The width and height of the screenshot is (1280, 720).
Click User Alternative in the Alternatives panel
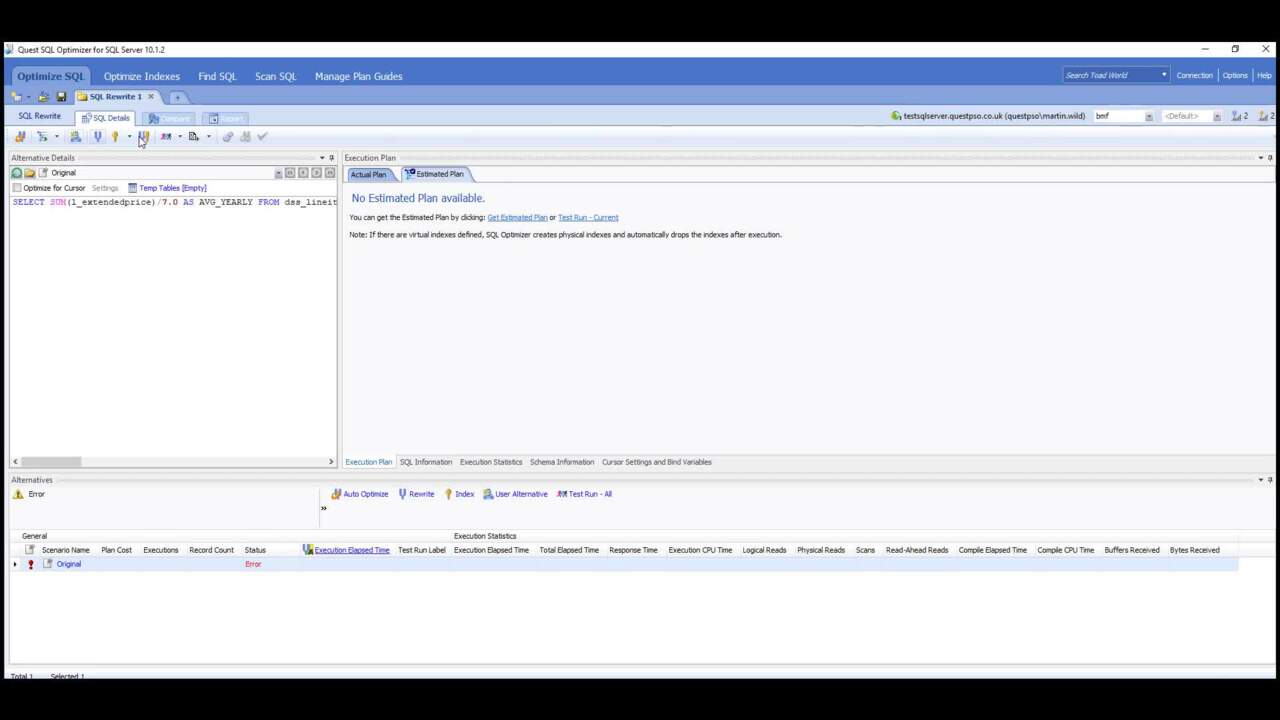[x=515, y=494]
